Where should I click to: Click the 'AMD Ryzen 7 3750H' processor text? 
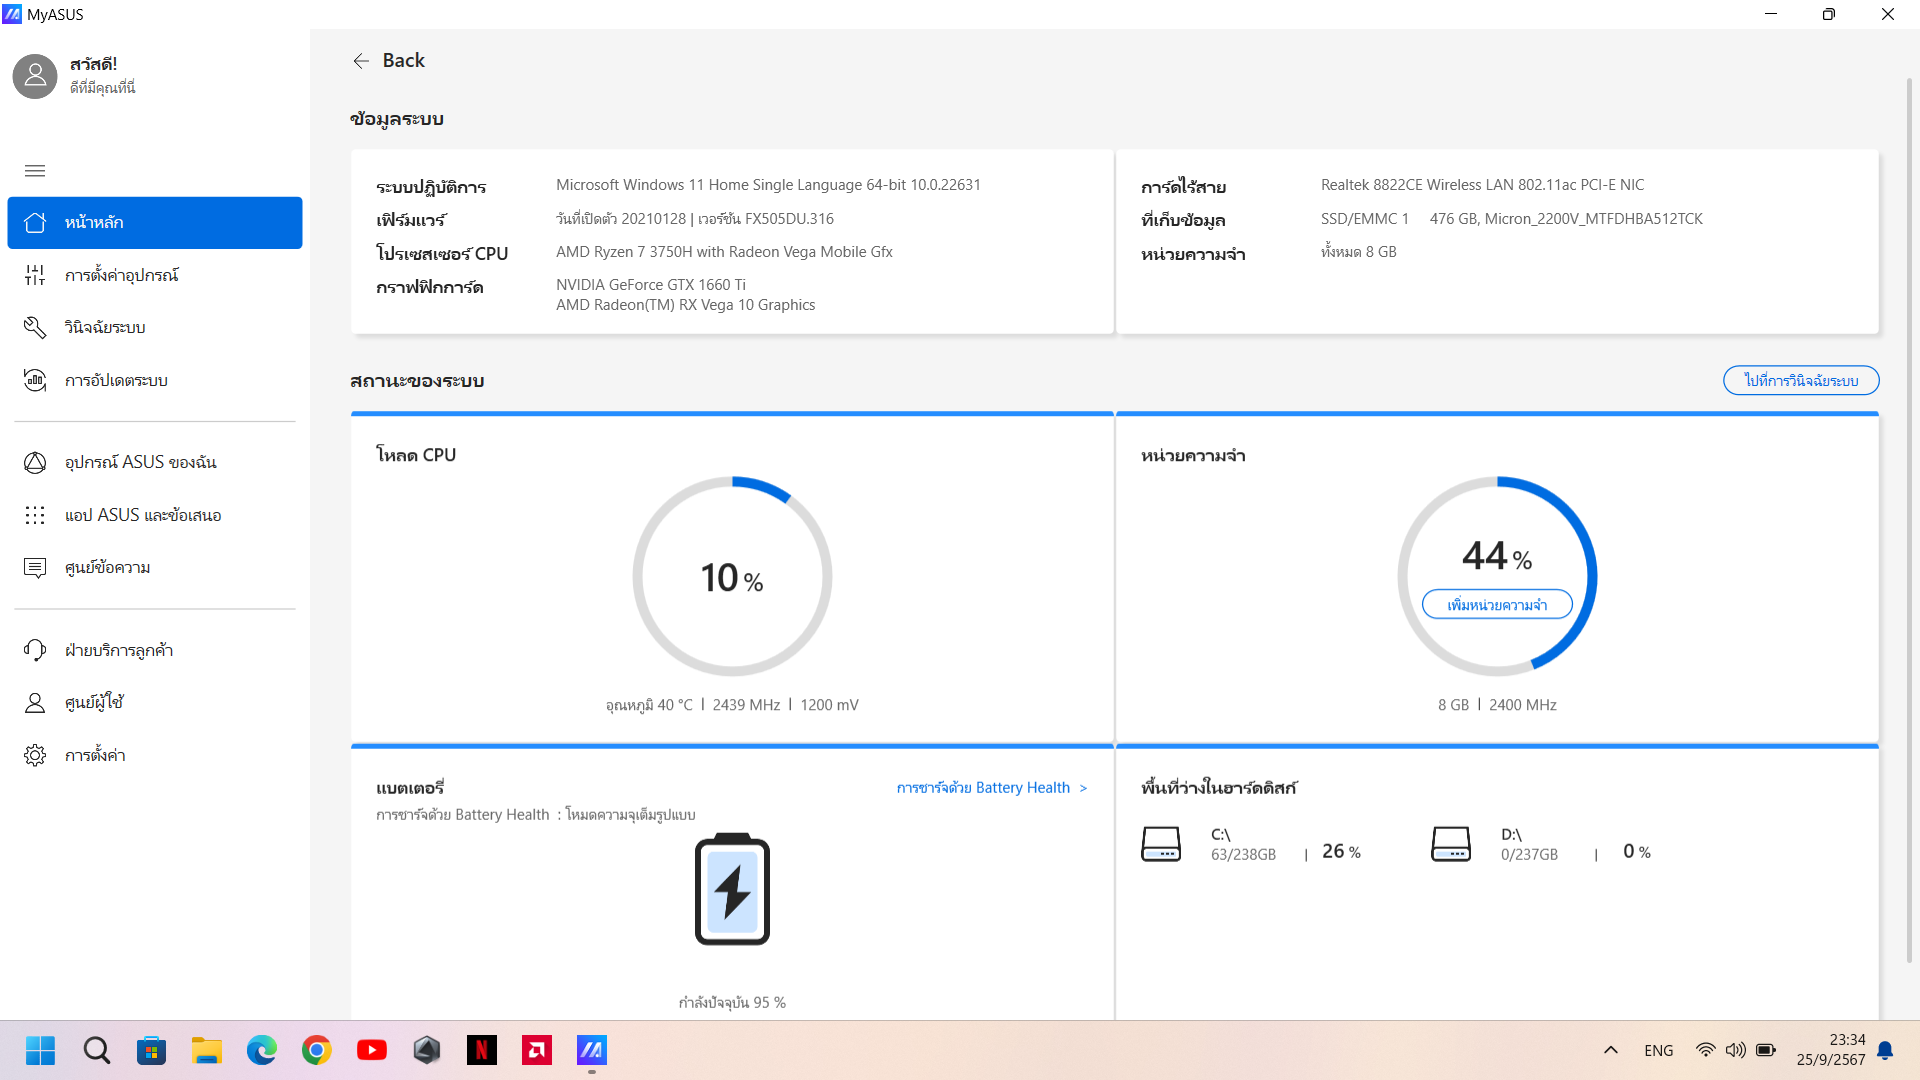point(724,252)
